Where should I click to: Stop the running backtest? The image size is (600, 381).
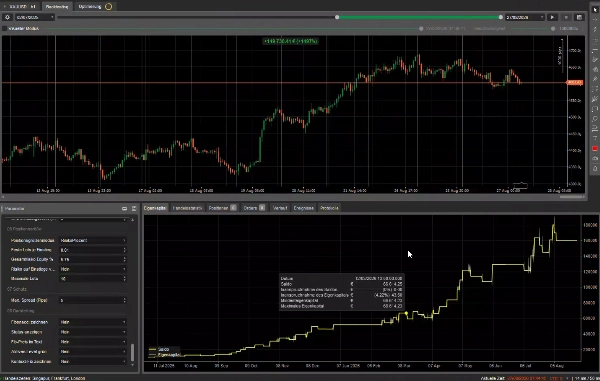[x=566, y=17]
